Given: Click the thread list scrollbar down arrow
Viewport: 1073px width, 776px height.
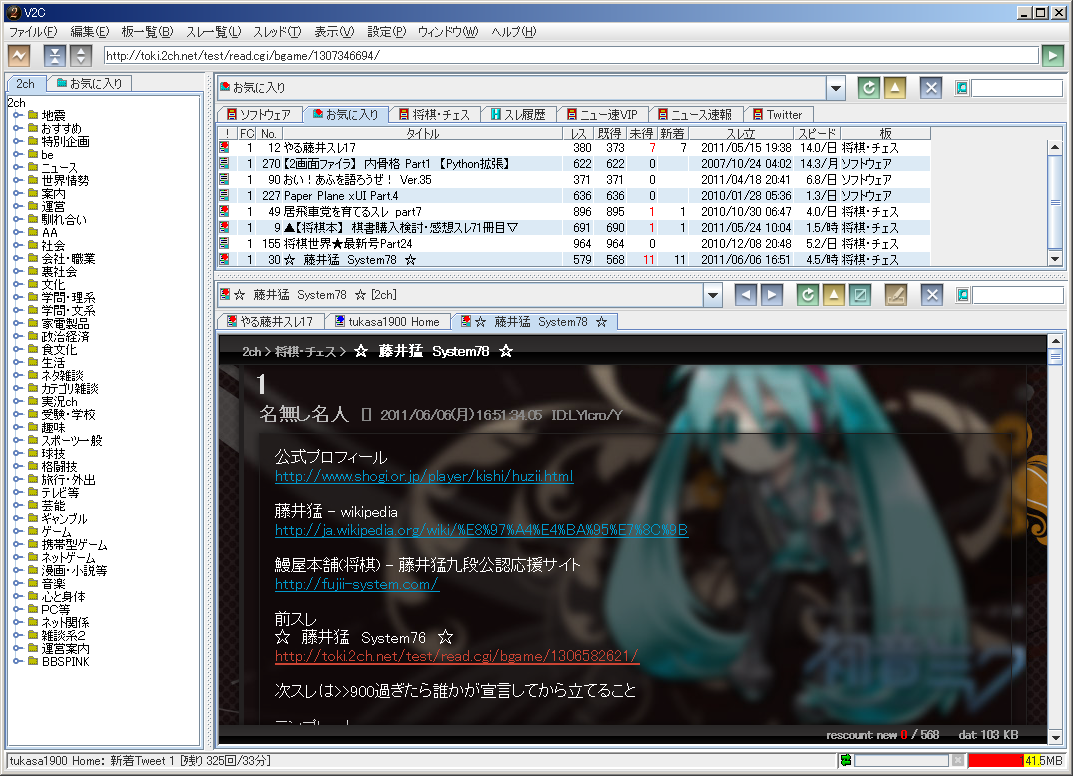Looking at the screenshot, I should (1055, 259).
